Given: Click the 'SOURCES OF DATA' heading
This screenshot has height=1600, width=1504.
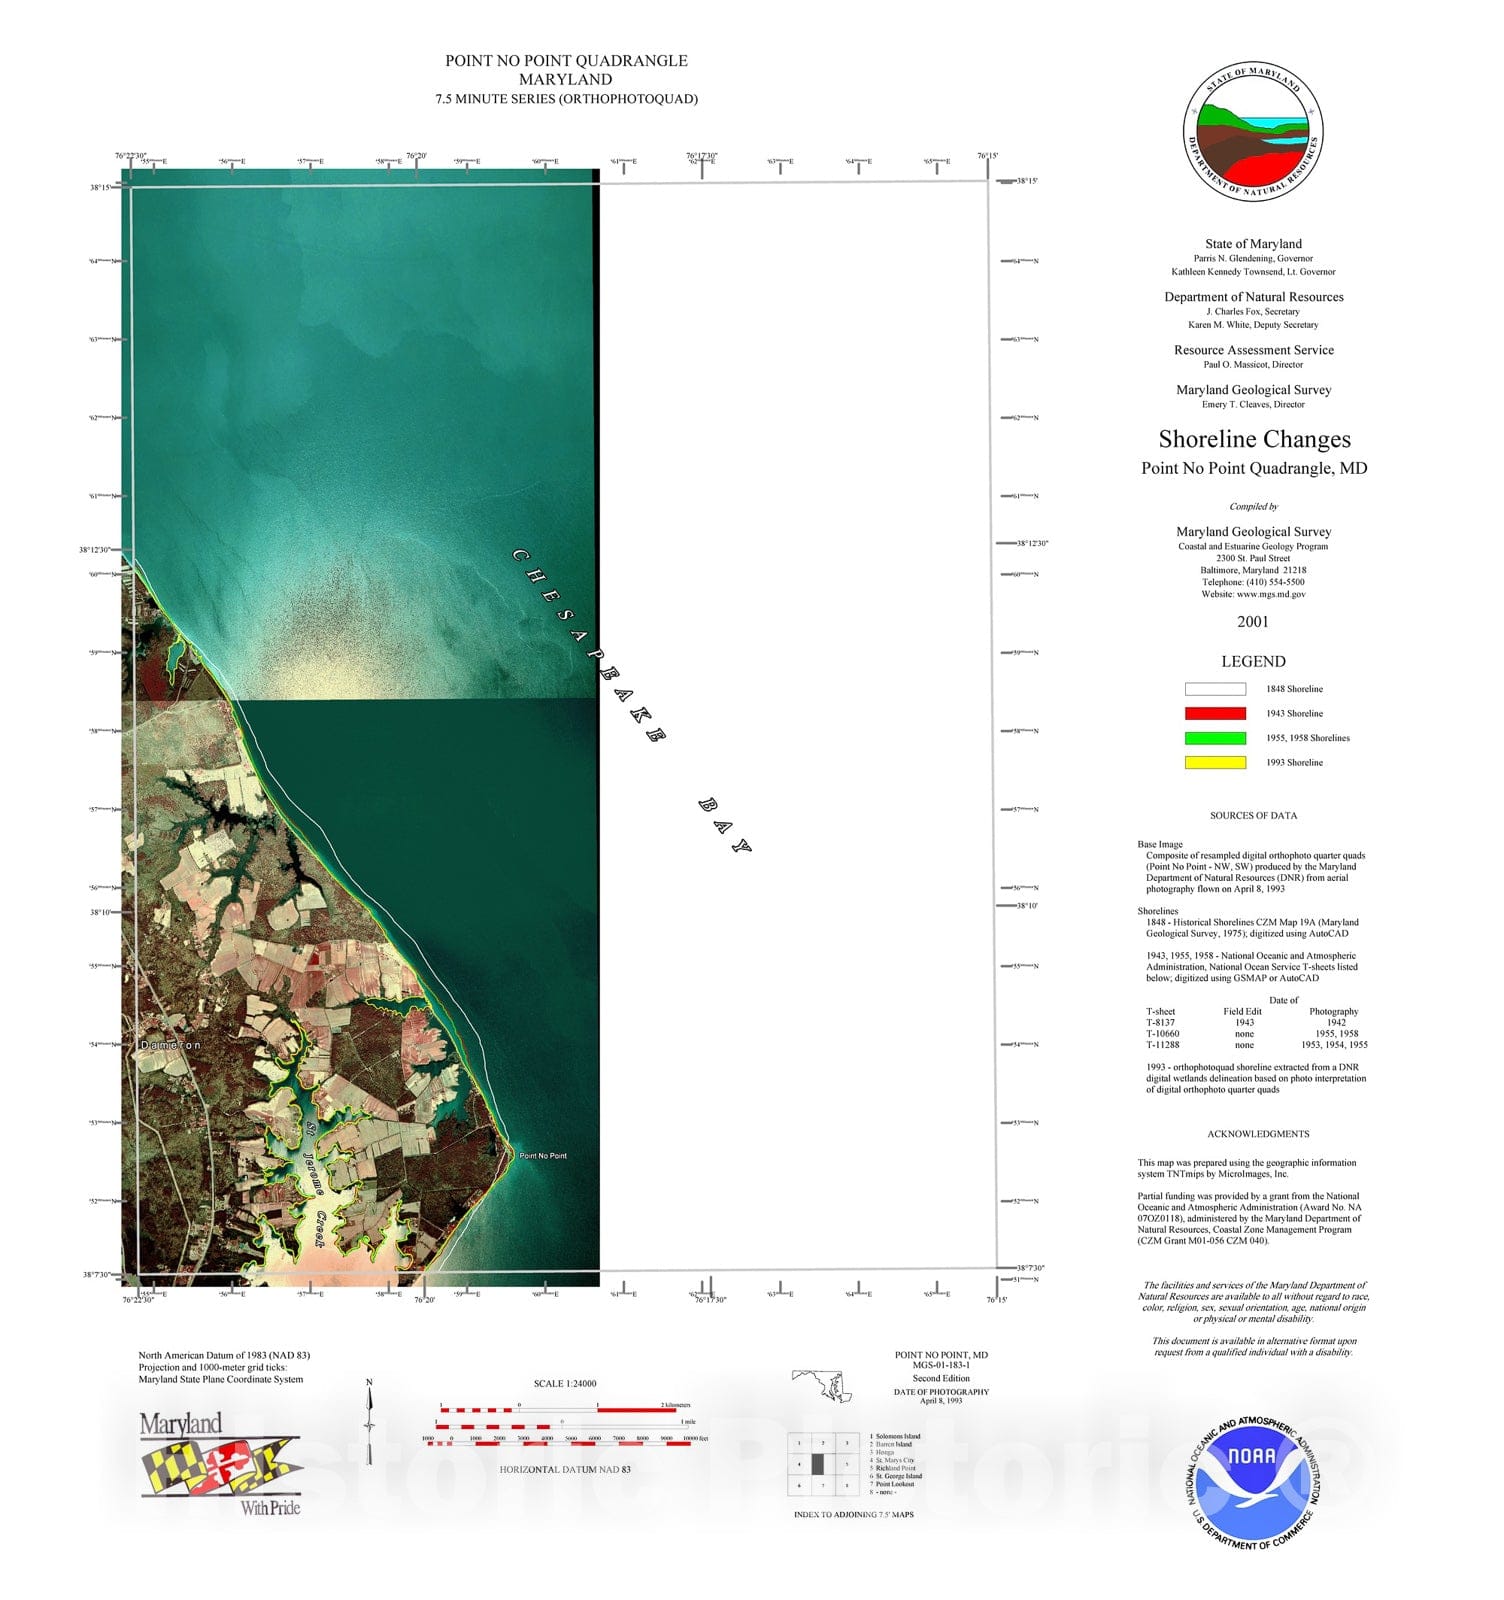Looking at the screenshot, I should tap(1253, 816).
